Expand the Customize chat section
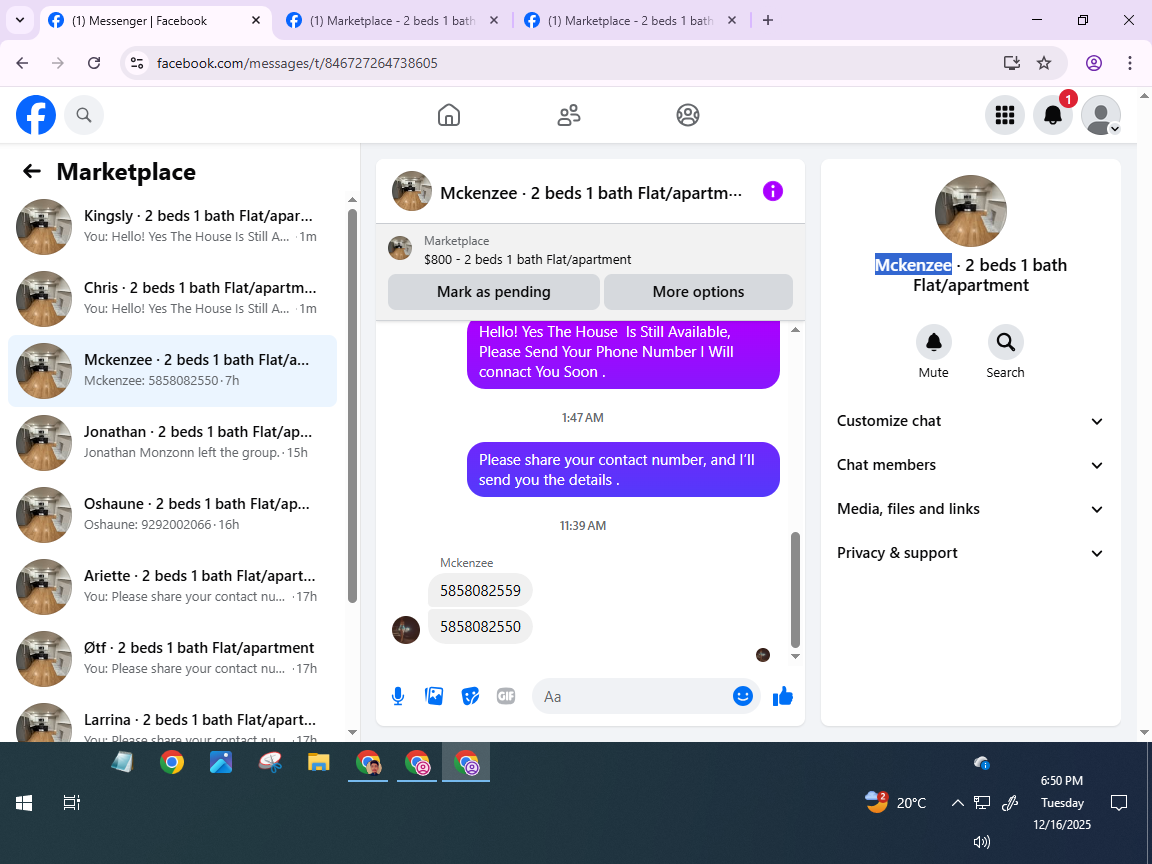This screenshot has height=864, width=1152. (971, 421)
